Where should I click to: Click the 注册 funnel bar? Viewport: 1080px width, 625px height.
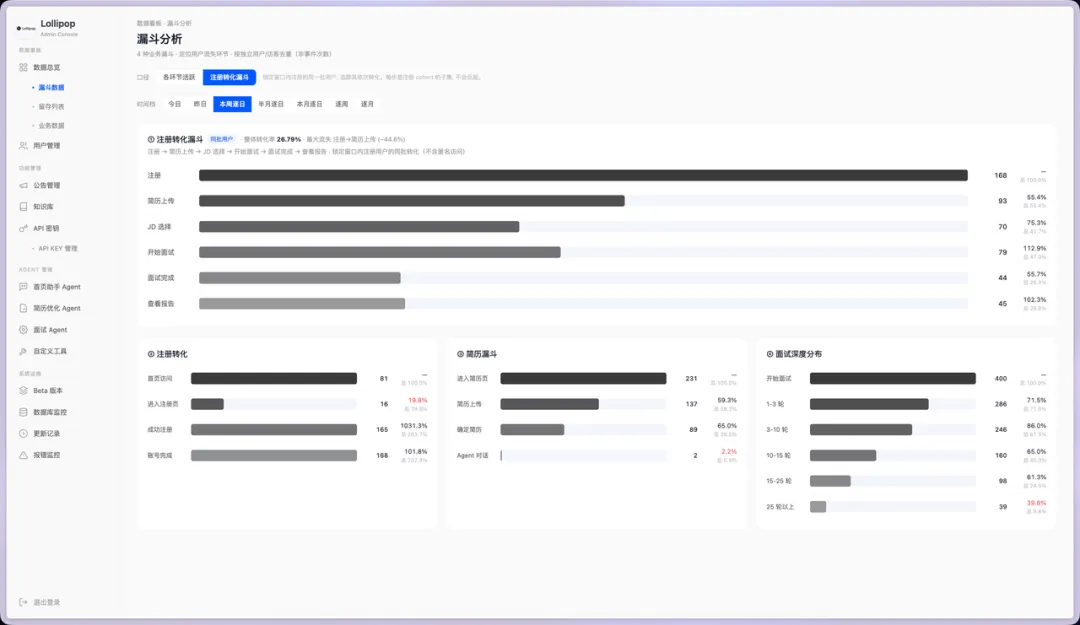(x=583, y=176)
